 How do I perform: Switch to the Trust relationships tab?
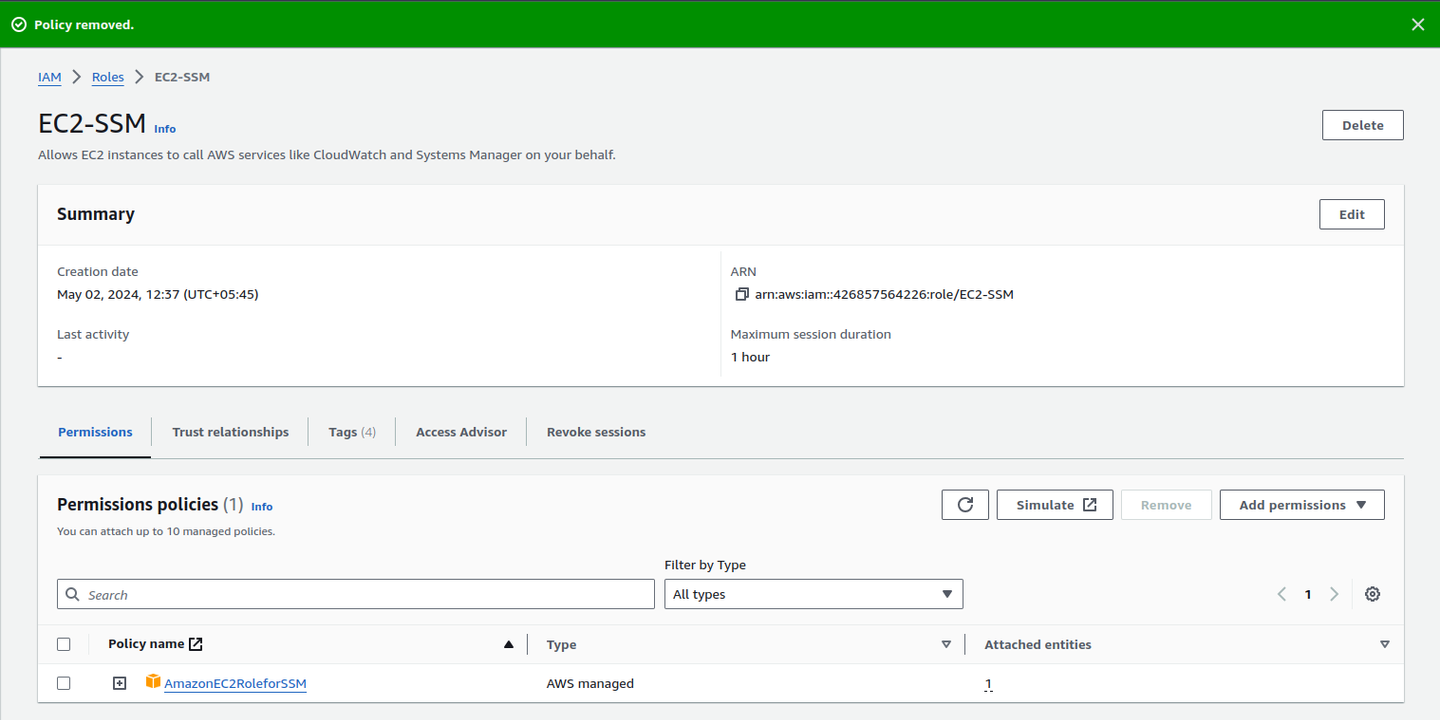[230, 432]
